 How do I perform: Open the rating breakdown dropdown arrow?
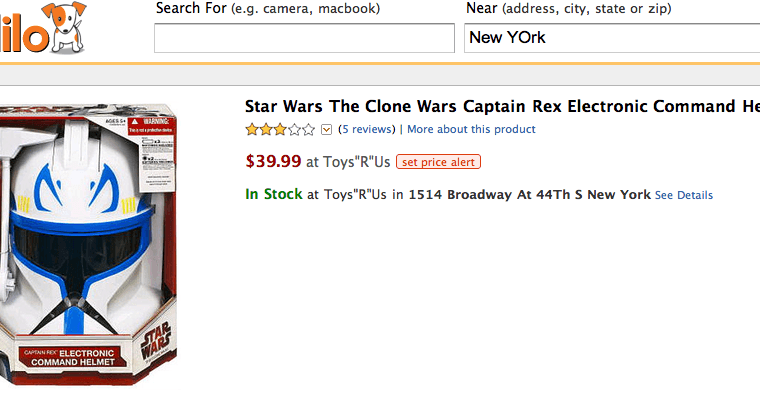pos(327,129)
